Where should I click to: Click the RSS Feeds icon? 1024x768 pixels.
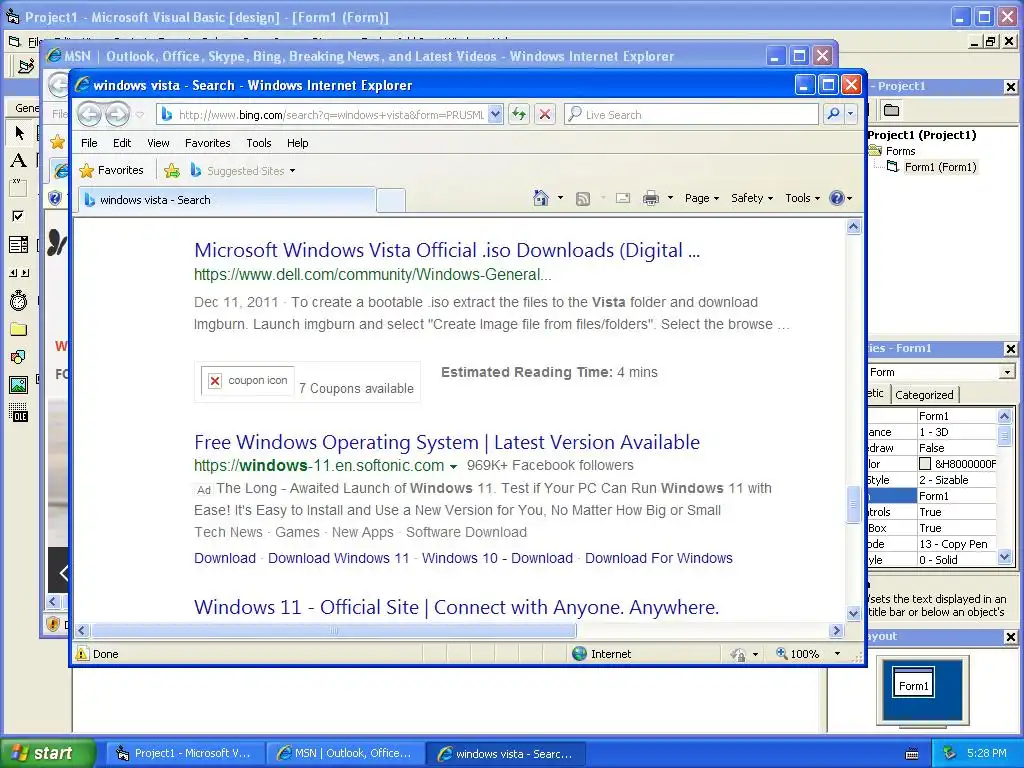(583, 199)
